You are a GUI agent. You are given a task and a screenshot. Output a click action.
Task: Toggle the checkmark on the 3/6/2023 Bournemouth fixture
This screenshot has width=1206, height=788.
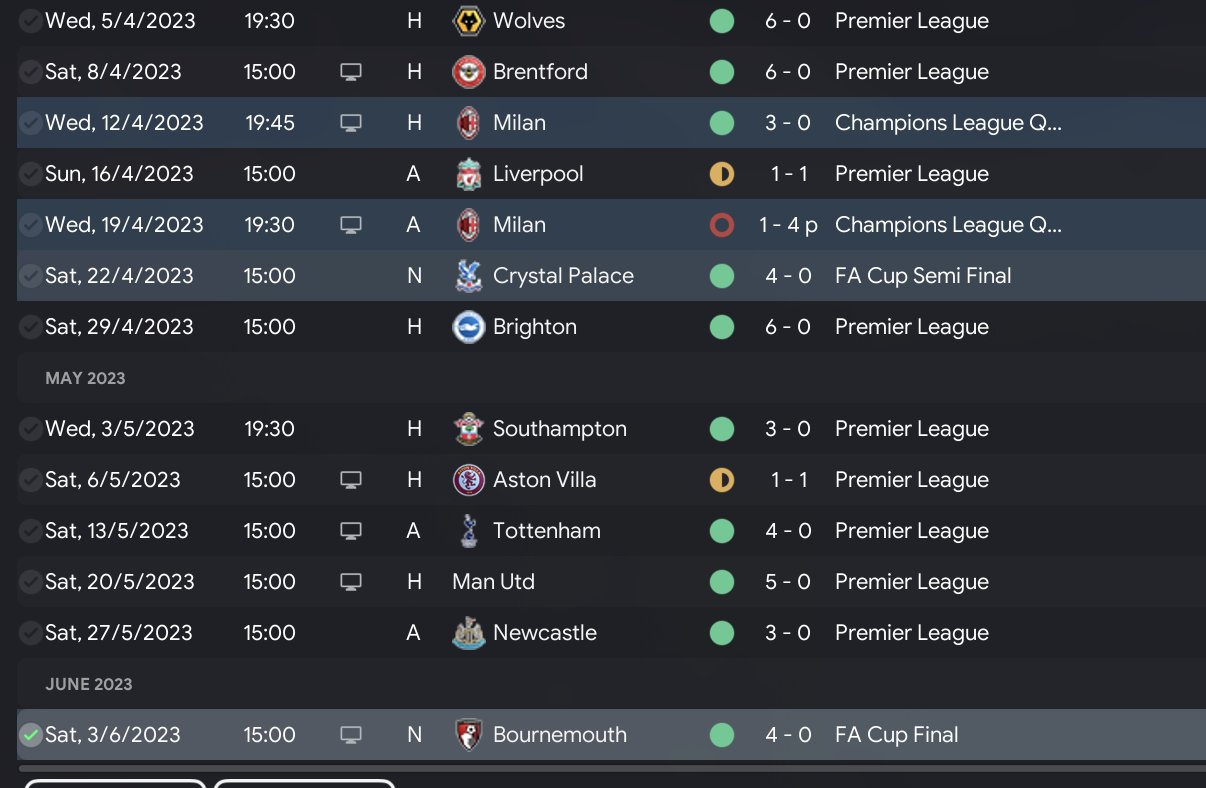tap(31, 735)
